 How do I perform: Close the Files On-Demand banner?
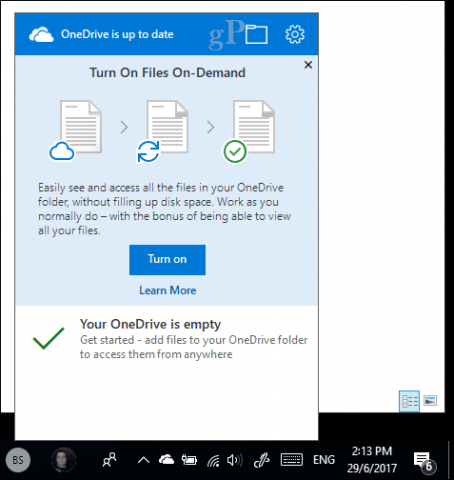pos(308,65)
